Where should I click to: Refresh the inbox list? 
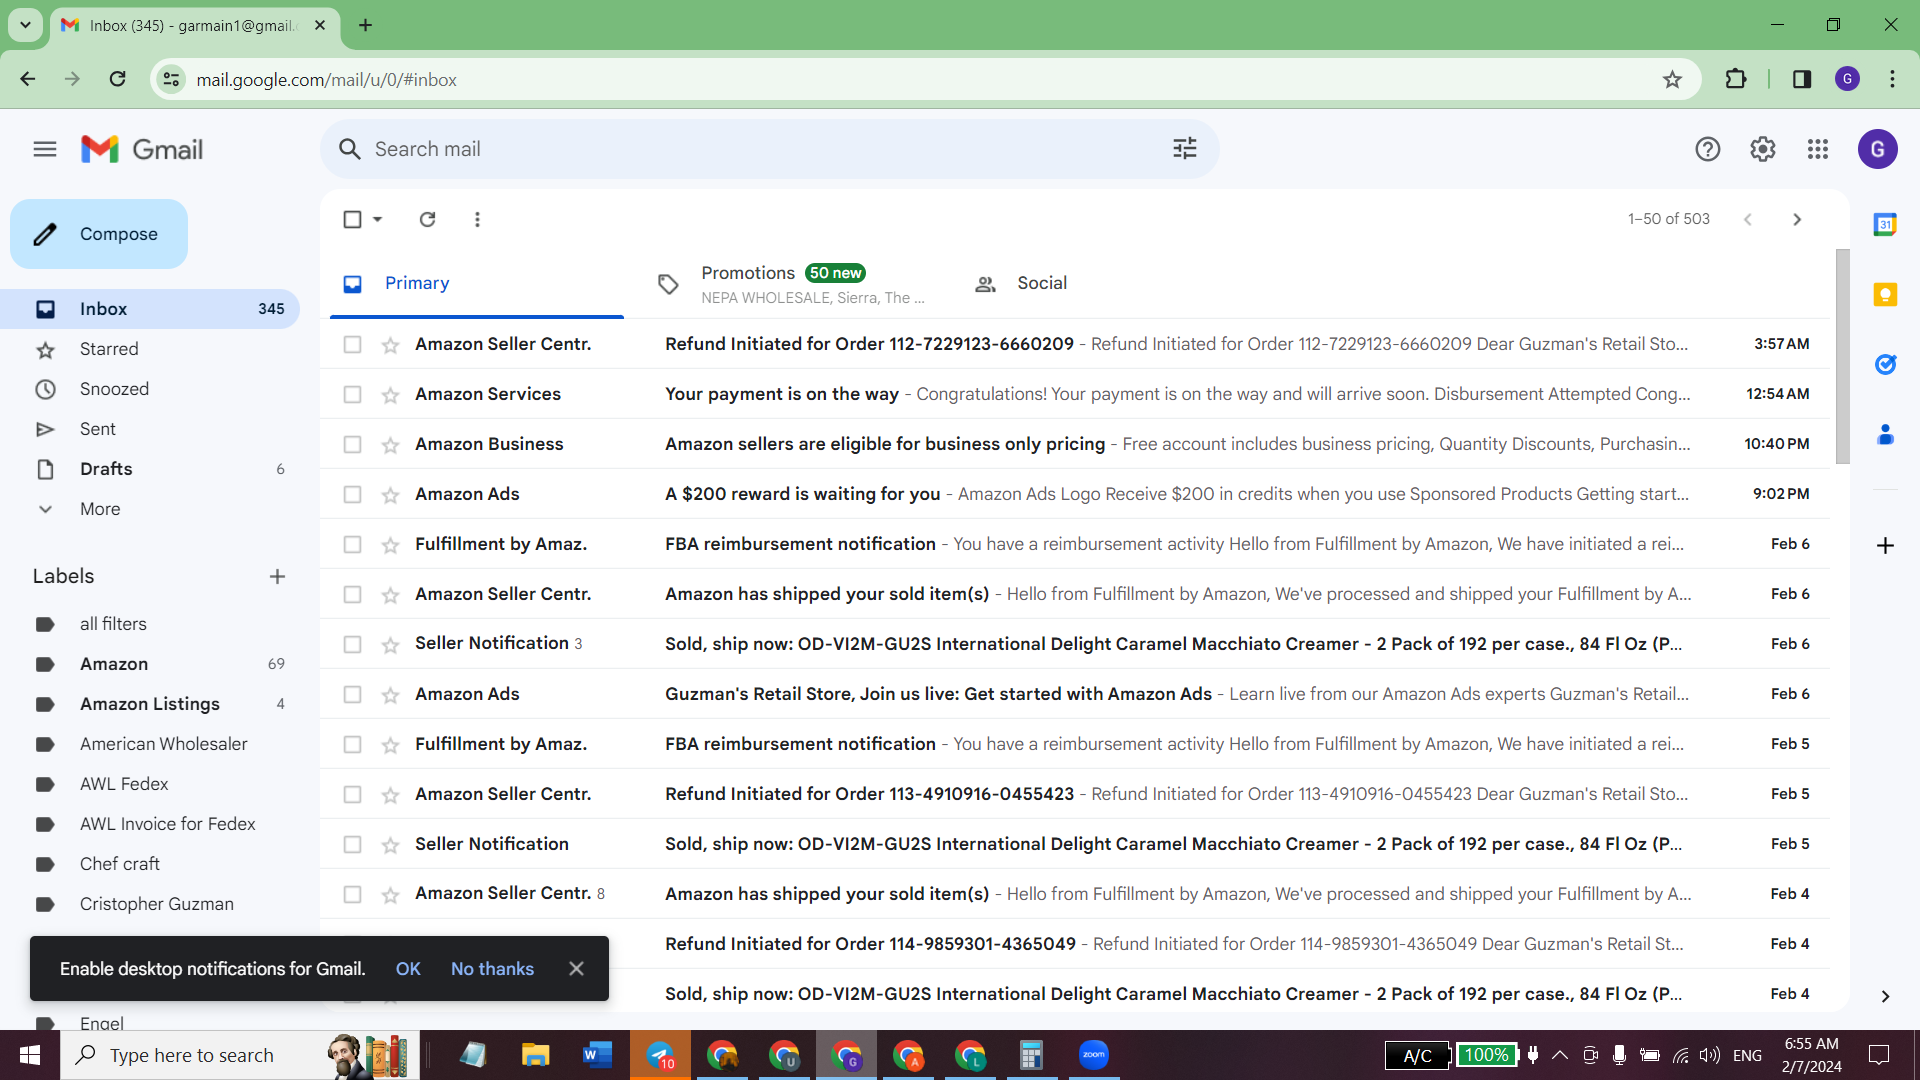coord(427,219)
